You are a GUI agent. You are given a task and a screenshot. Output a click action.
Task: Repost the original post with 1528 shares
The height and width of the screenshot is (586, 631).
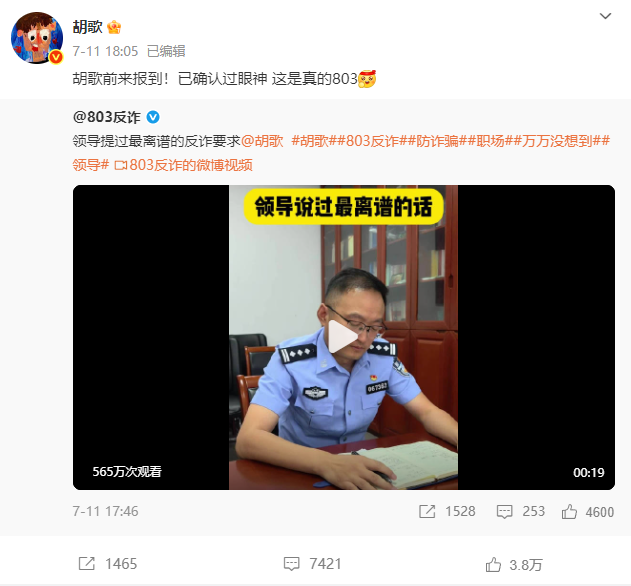point(447,512)
